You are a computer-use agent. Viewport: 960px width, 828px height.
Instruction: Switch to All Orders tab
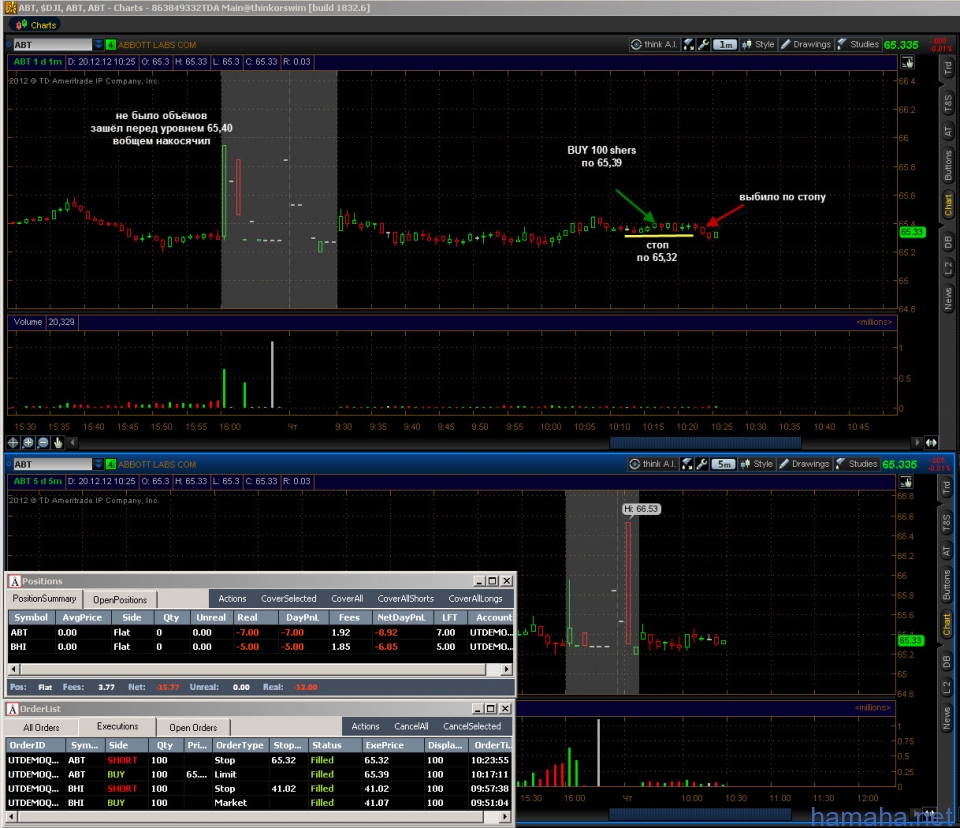[x=42, y=728]
